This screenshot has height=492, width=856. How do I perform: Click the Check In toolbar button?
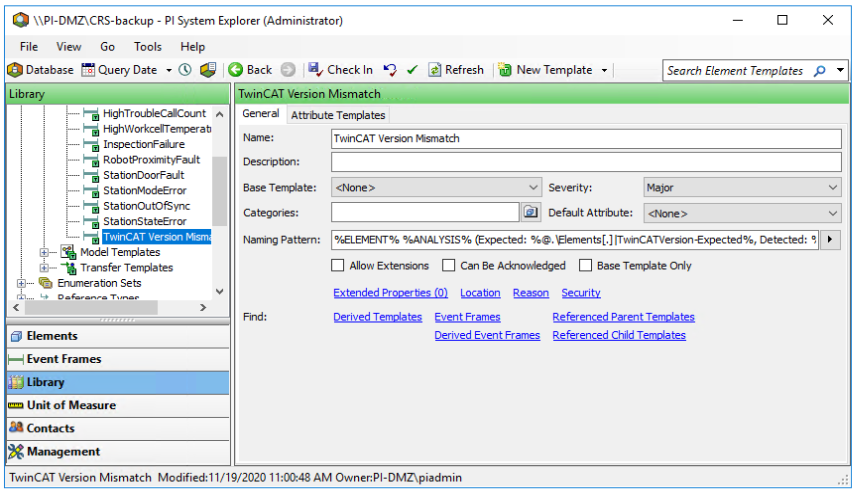[340, 70]
